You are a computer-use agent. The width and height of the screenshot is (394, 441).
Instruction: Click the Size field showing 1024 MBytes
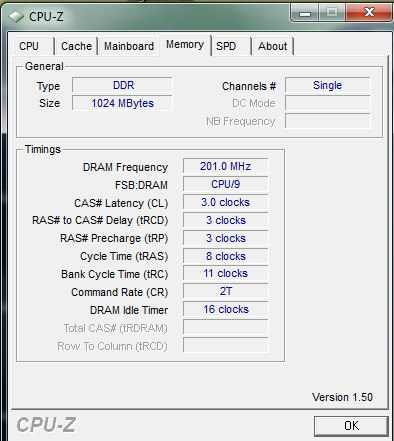coord(122,103)
